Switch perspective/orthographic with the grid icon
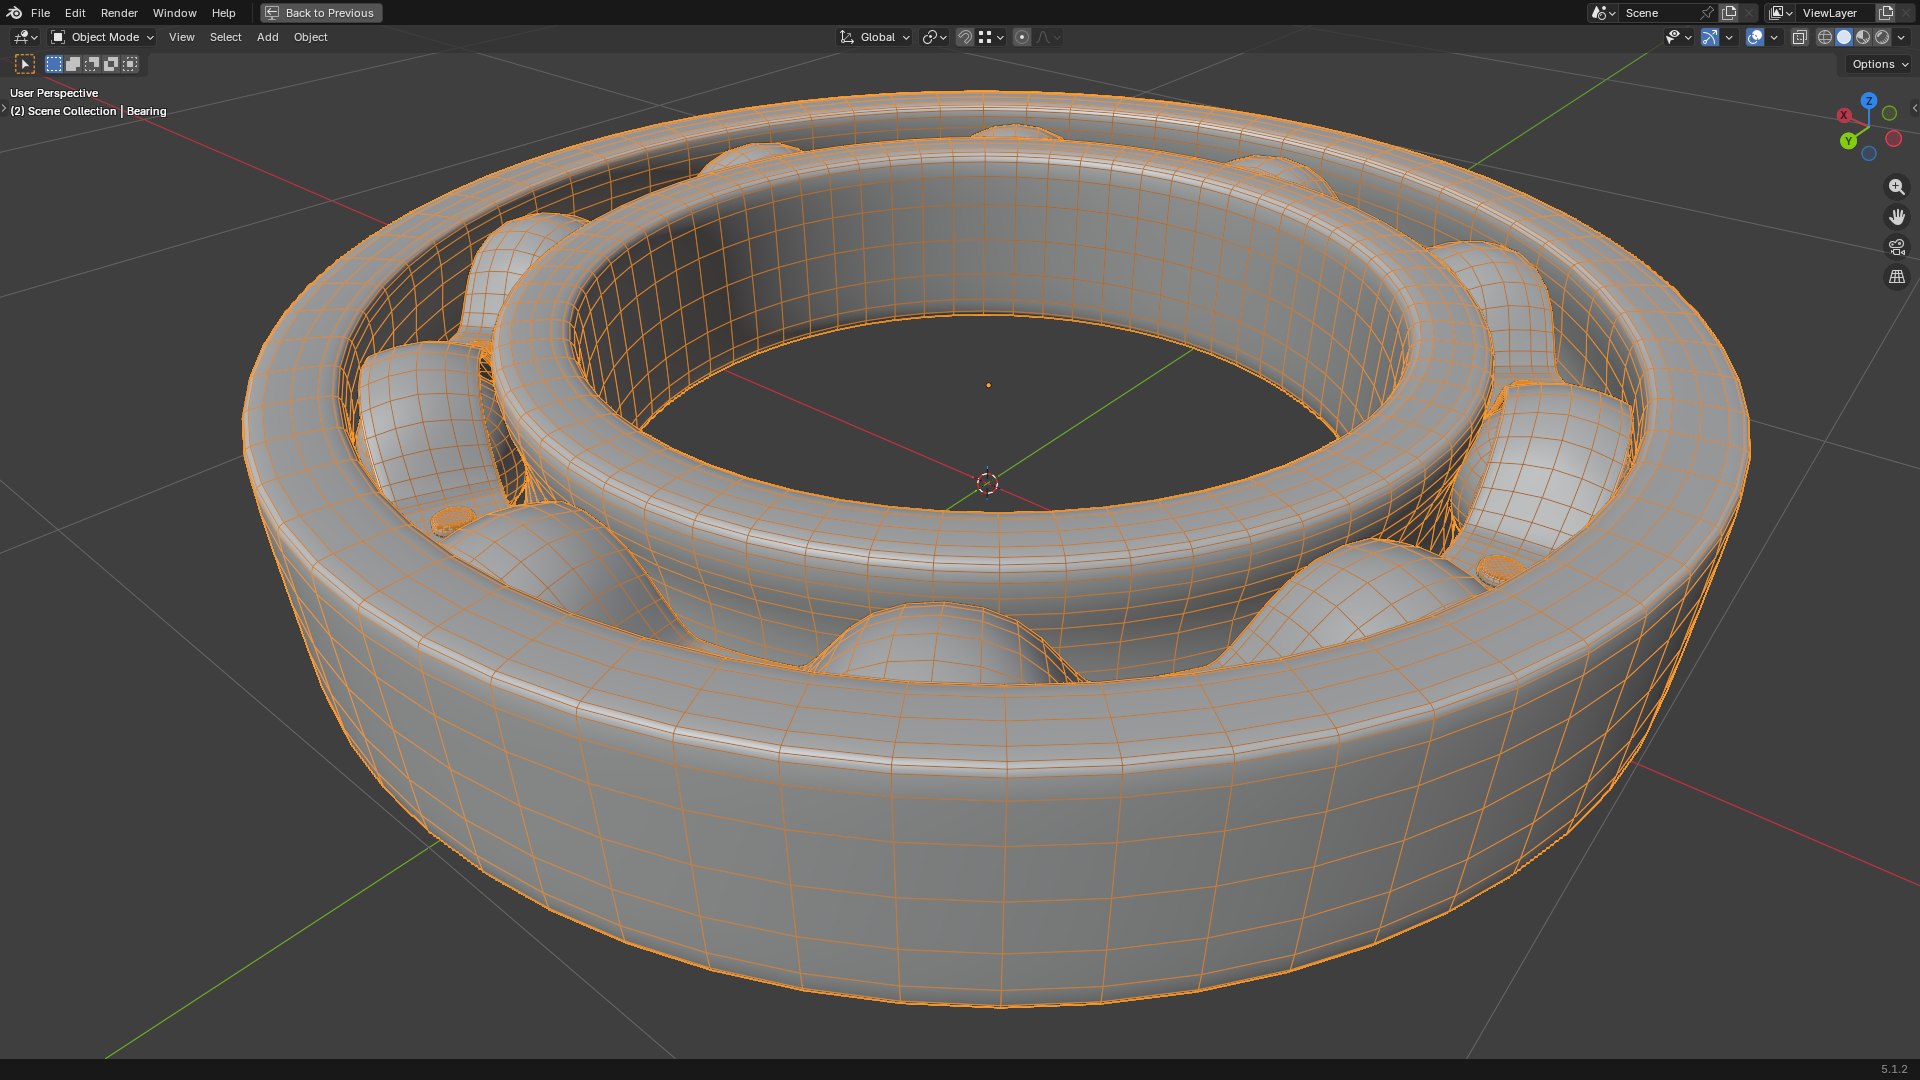The image size is (1920, 1080). click(1896, 277)
